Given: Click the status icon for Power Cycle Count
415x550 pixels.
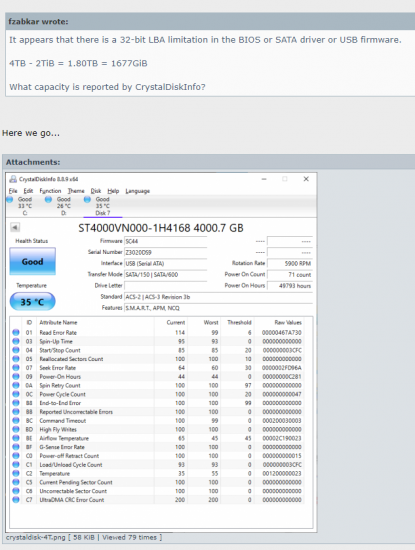Looking at the screenshot, I should click(16, 394).
